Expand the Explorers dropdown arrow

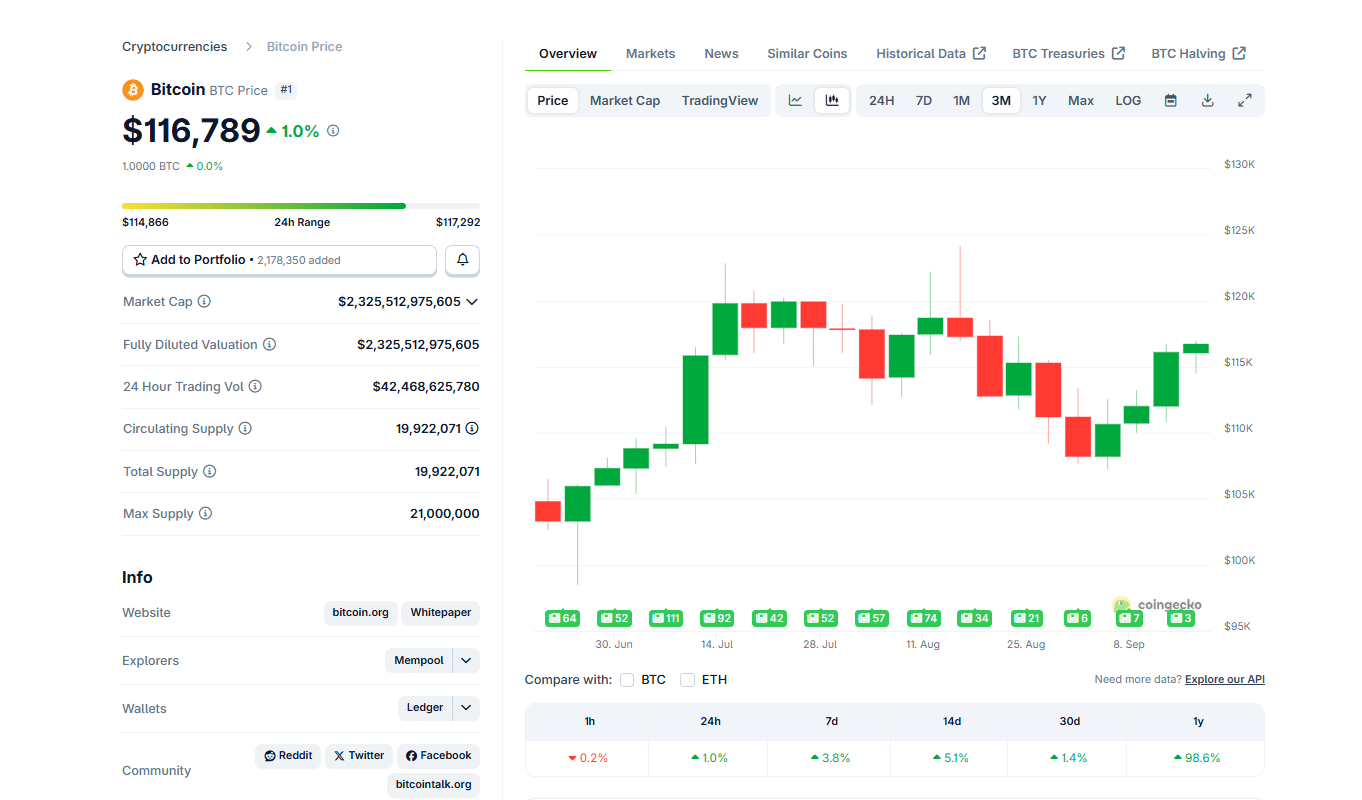tap(466, 661)
